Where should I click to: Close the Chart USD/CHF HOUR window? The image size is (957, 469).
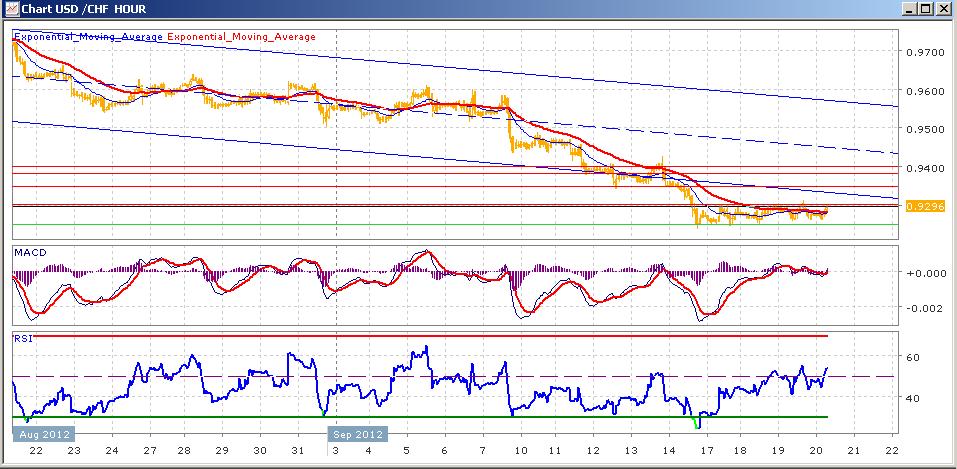click(942, 9)
